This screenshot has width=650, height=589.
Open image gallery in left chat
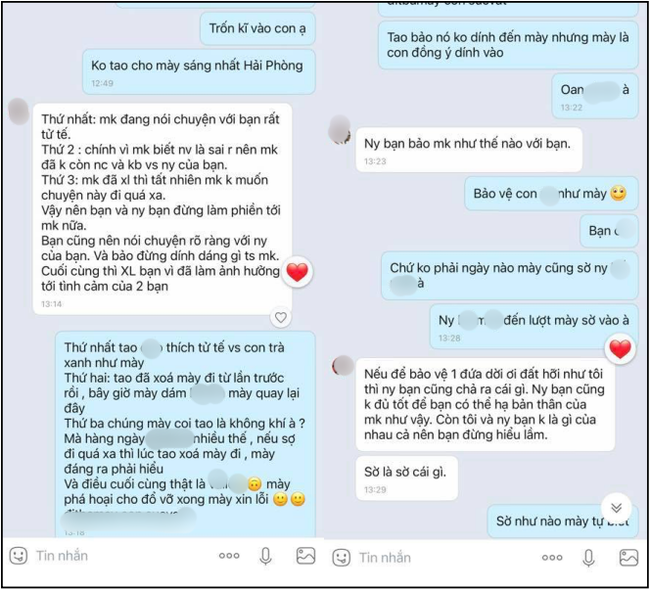point(306,556)
